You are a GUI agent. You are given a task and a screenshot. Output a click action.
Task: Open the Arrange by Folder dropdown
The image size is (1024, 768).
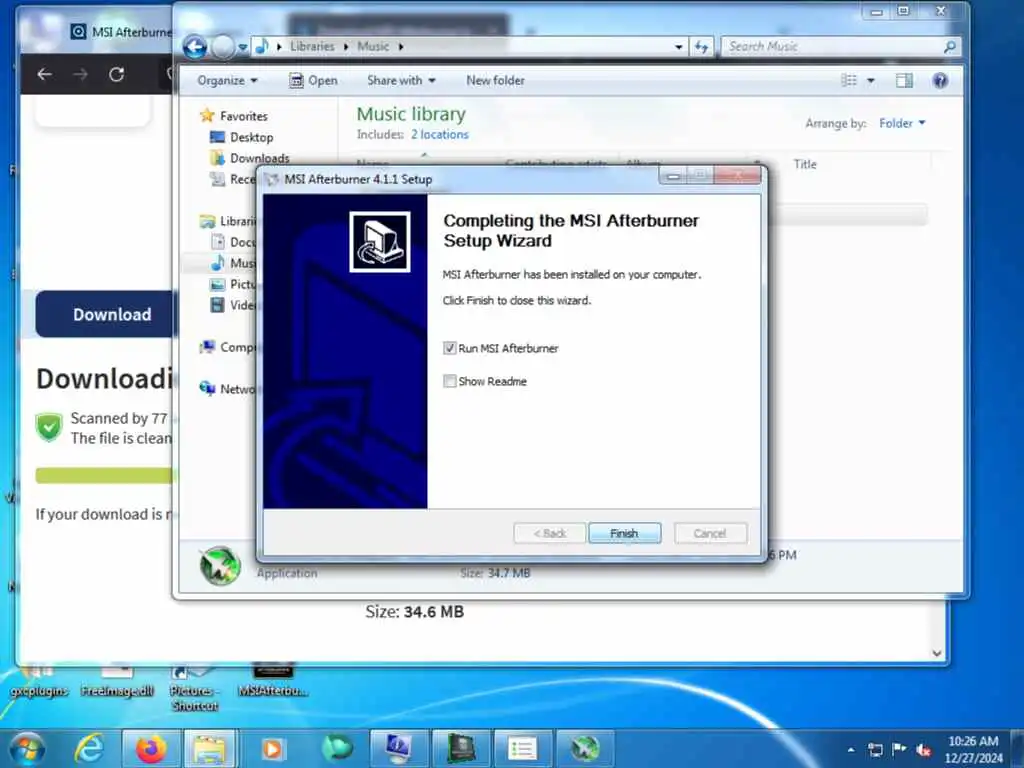902,123
